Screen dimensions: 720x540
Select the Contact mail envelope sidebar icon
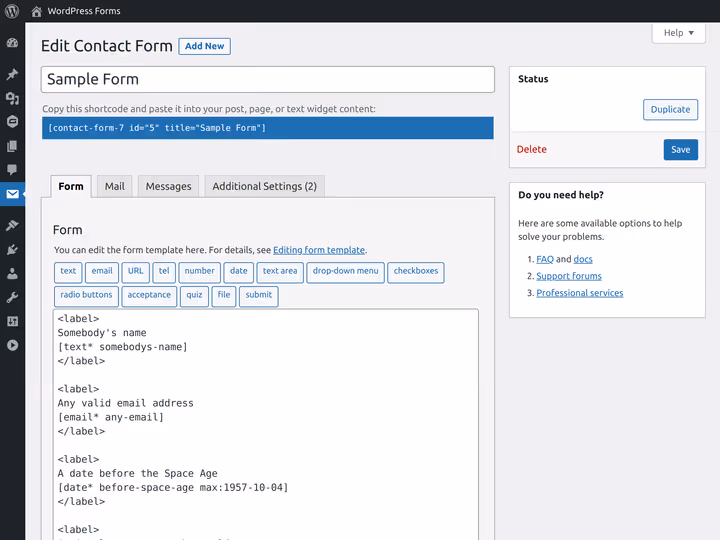coord(12,194)
